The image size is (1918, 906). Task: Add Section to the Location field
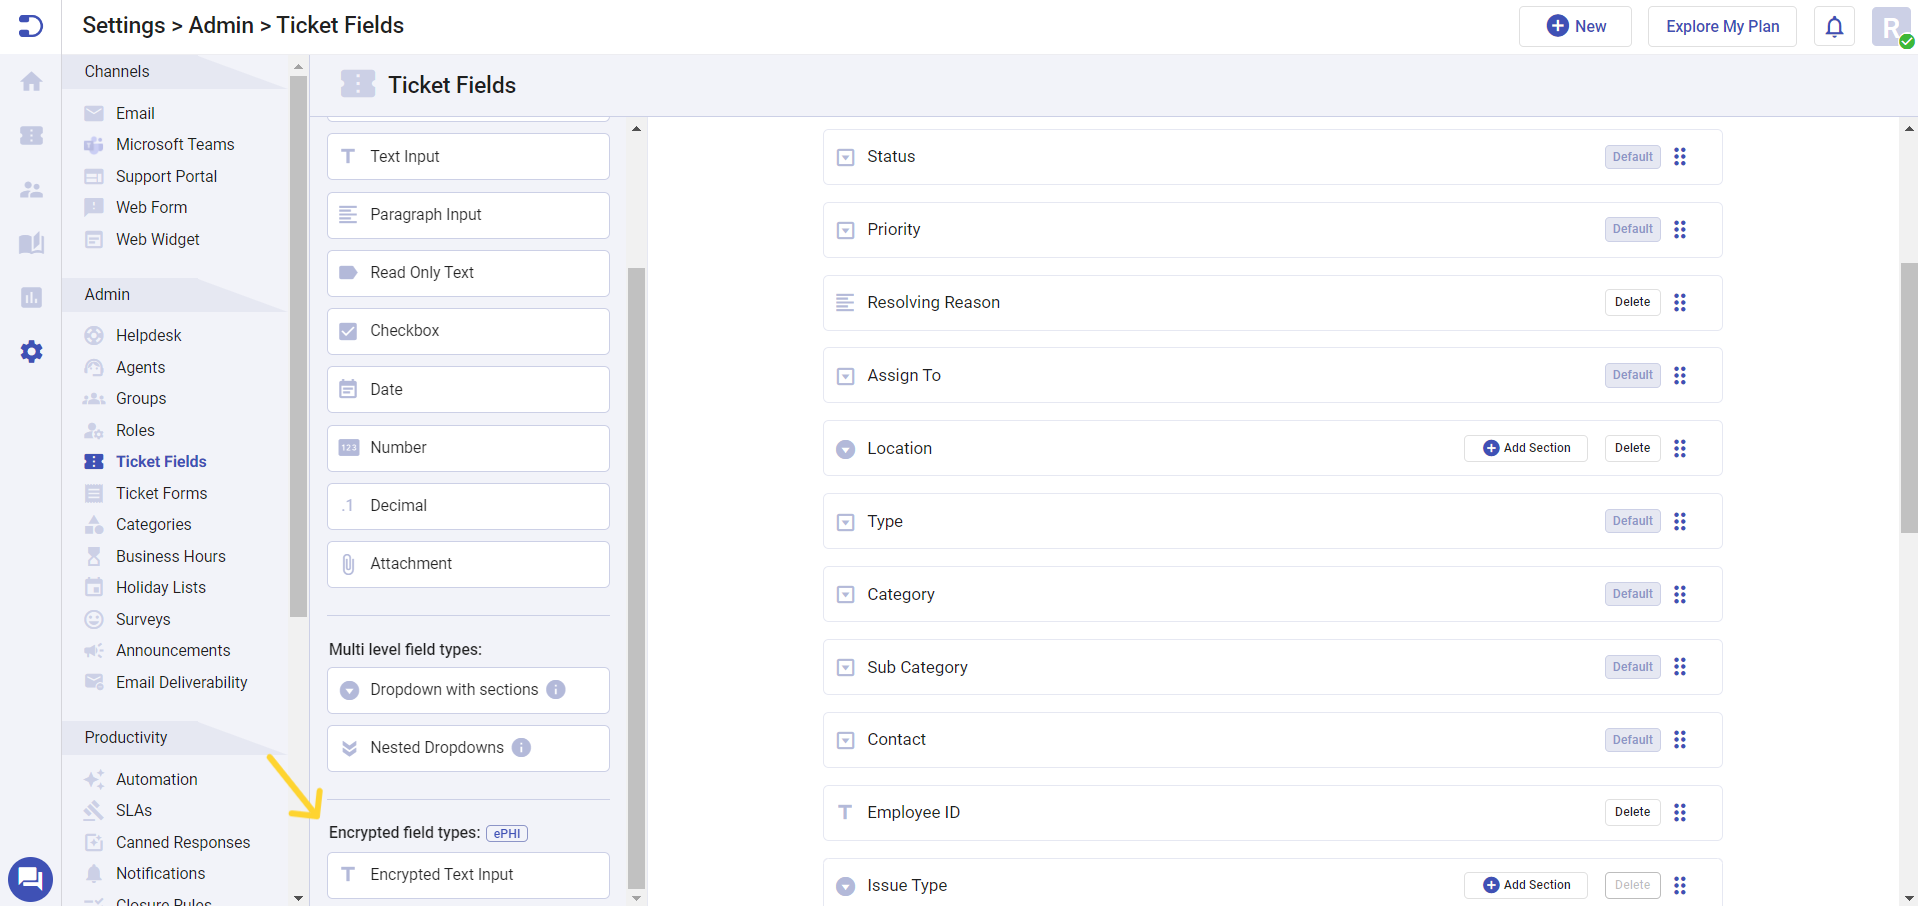pos(1525,448)
